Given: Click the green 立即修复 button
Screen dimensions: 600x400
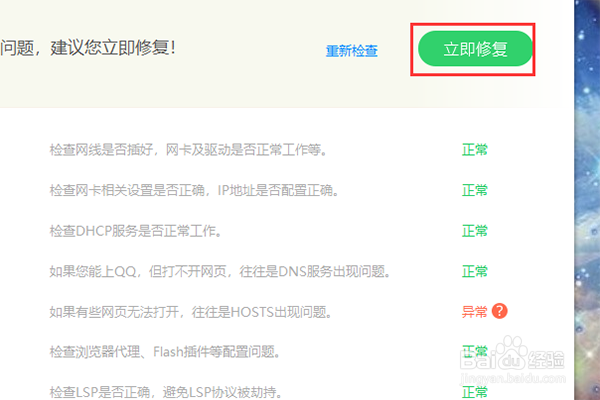Looking at the screenshot, I should click(x=475, y=49).
